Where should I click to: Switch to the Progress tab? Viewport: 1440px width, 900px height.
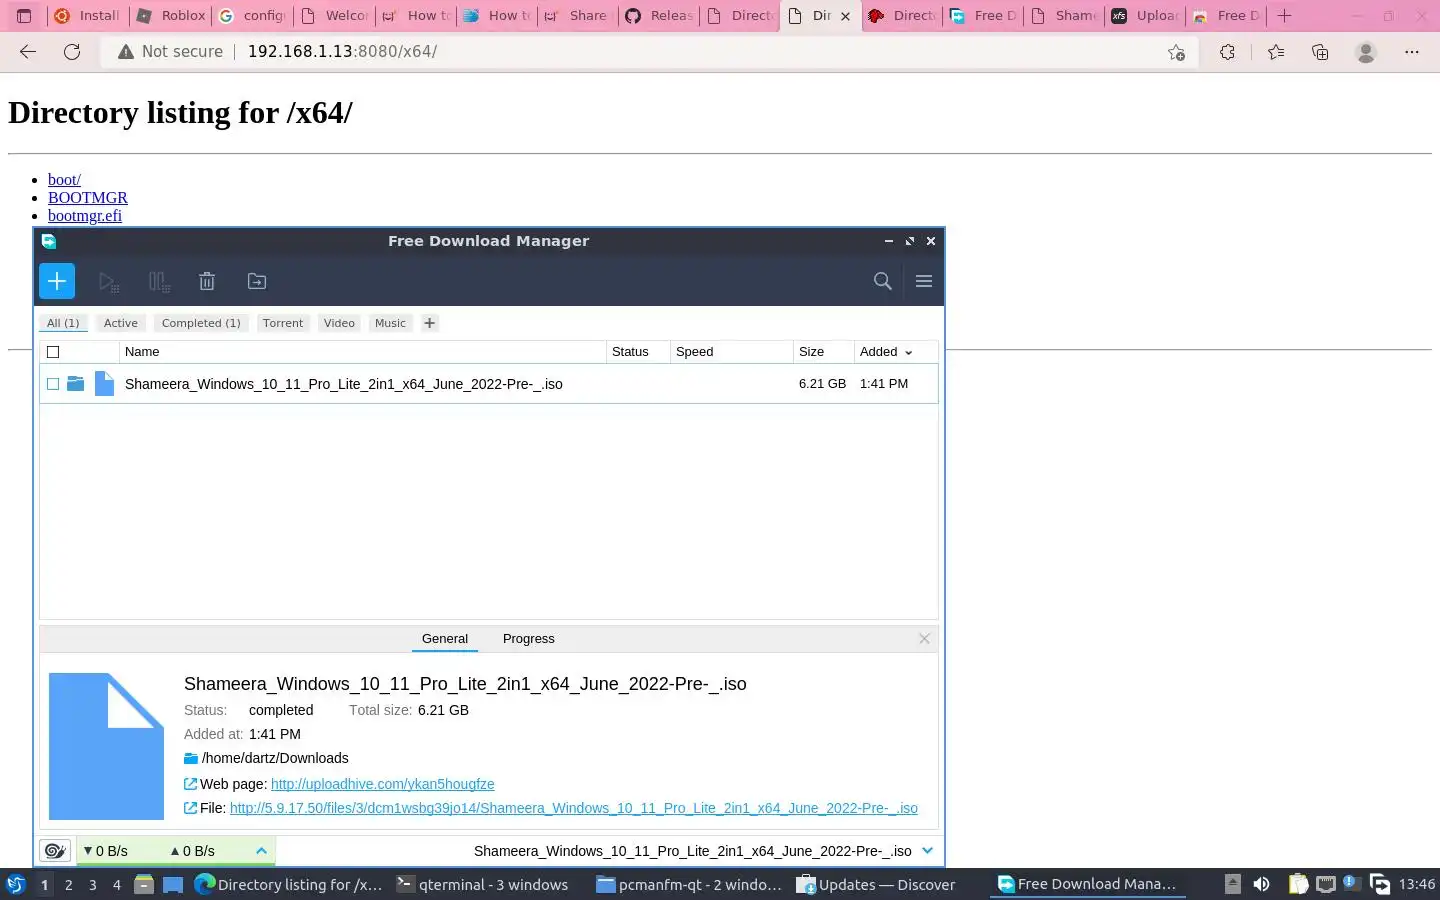click(x=528, y=639)
